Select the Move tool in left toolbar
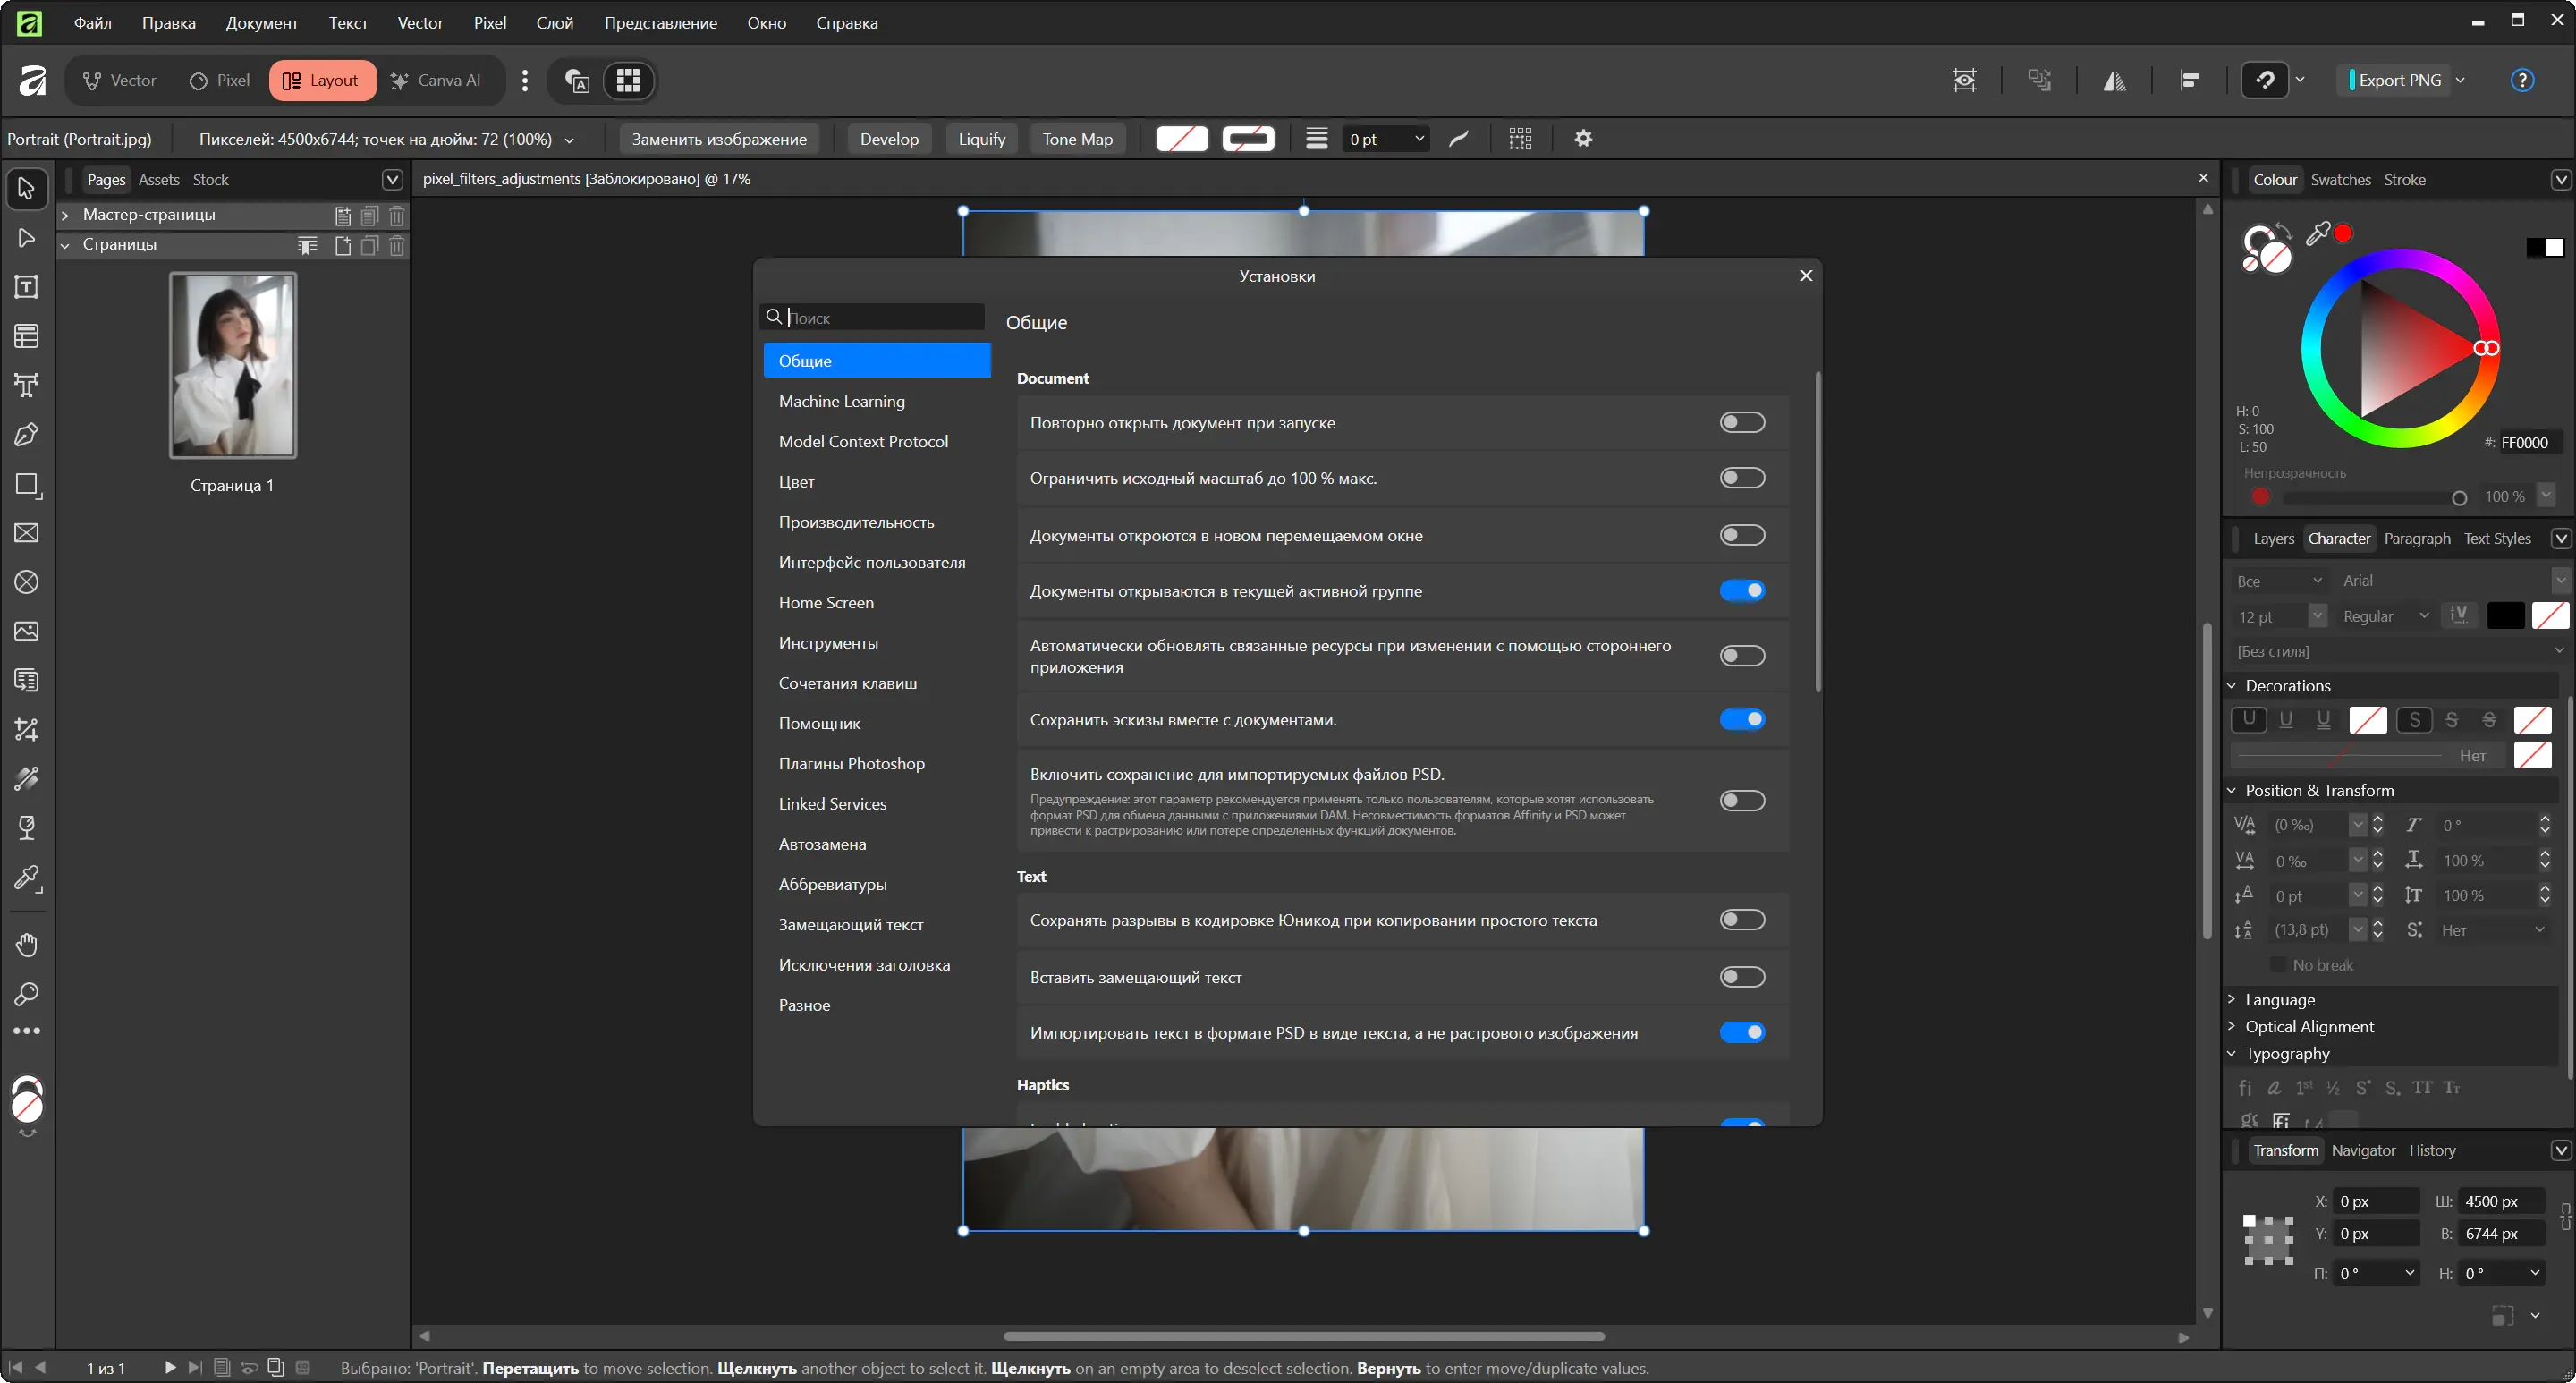Image resolution: width=2576 pixels, height=1383 pixels. [x=27, y=188]
